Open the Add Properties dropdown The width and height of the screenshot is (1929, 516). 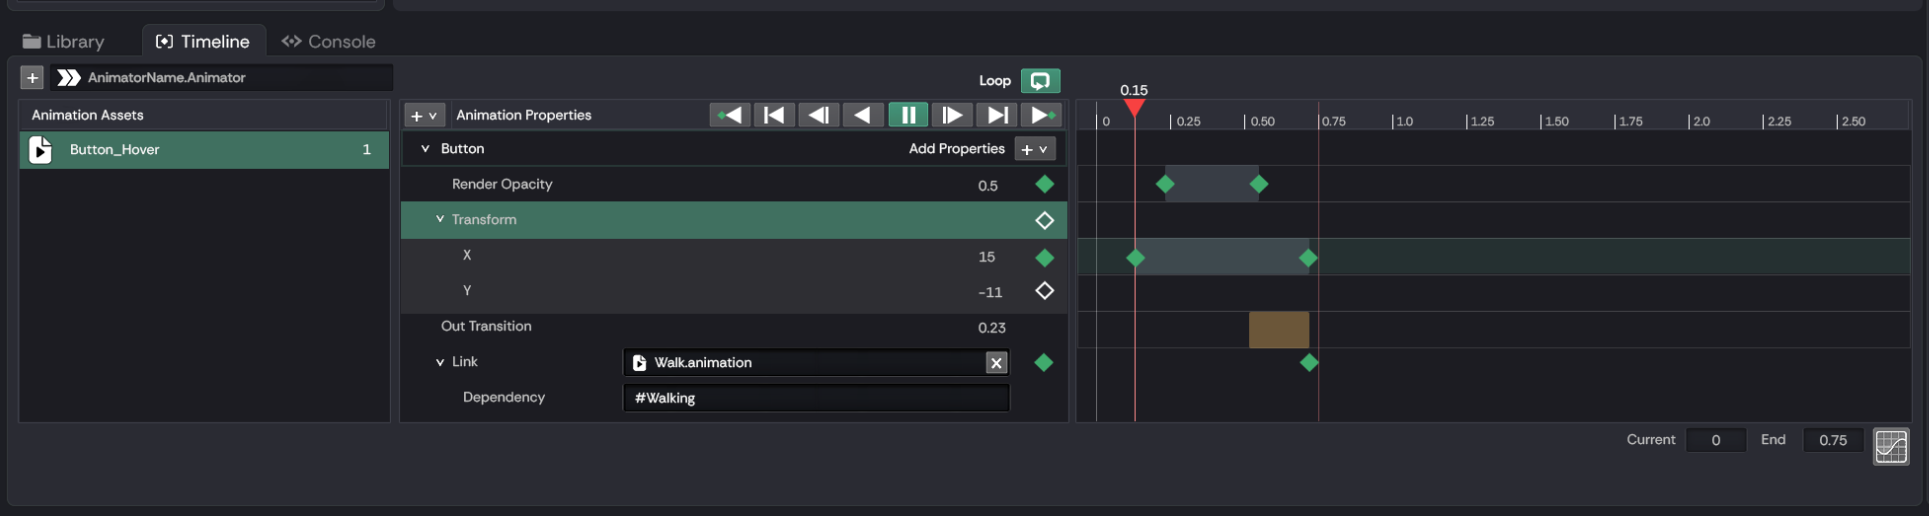point(1035,149)
